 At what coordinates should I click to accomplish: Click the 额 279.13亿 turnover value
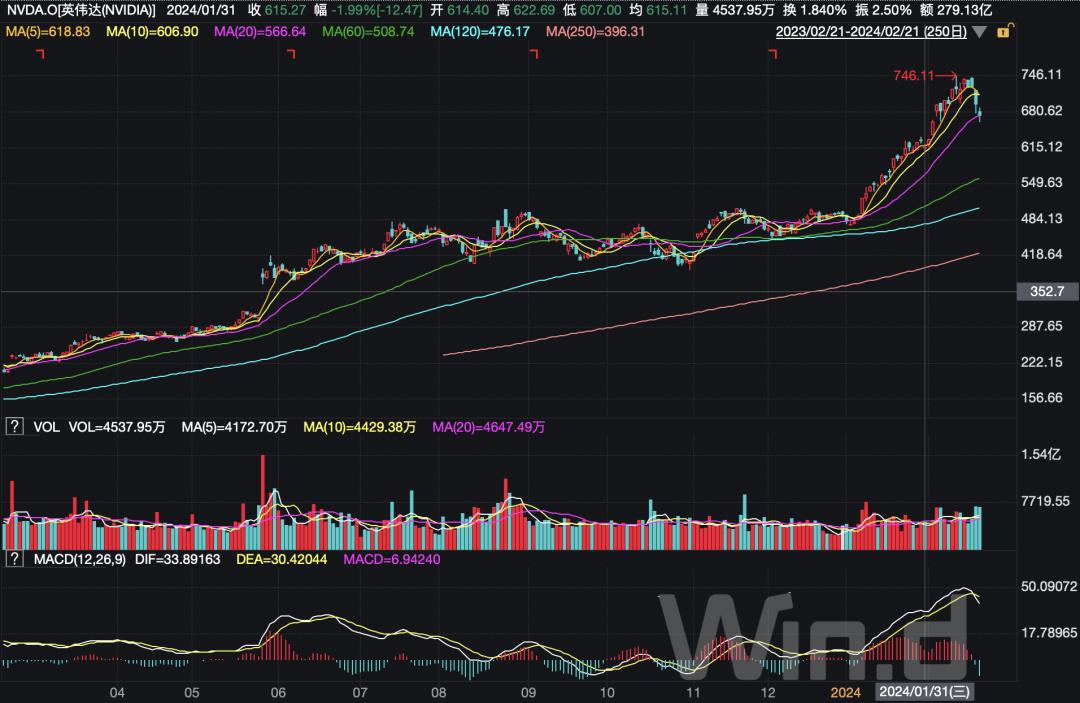(956, 10)
